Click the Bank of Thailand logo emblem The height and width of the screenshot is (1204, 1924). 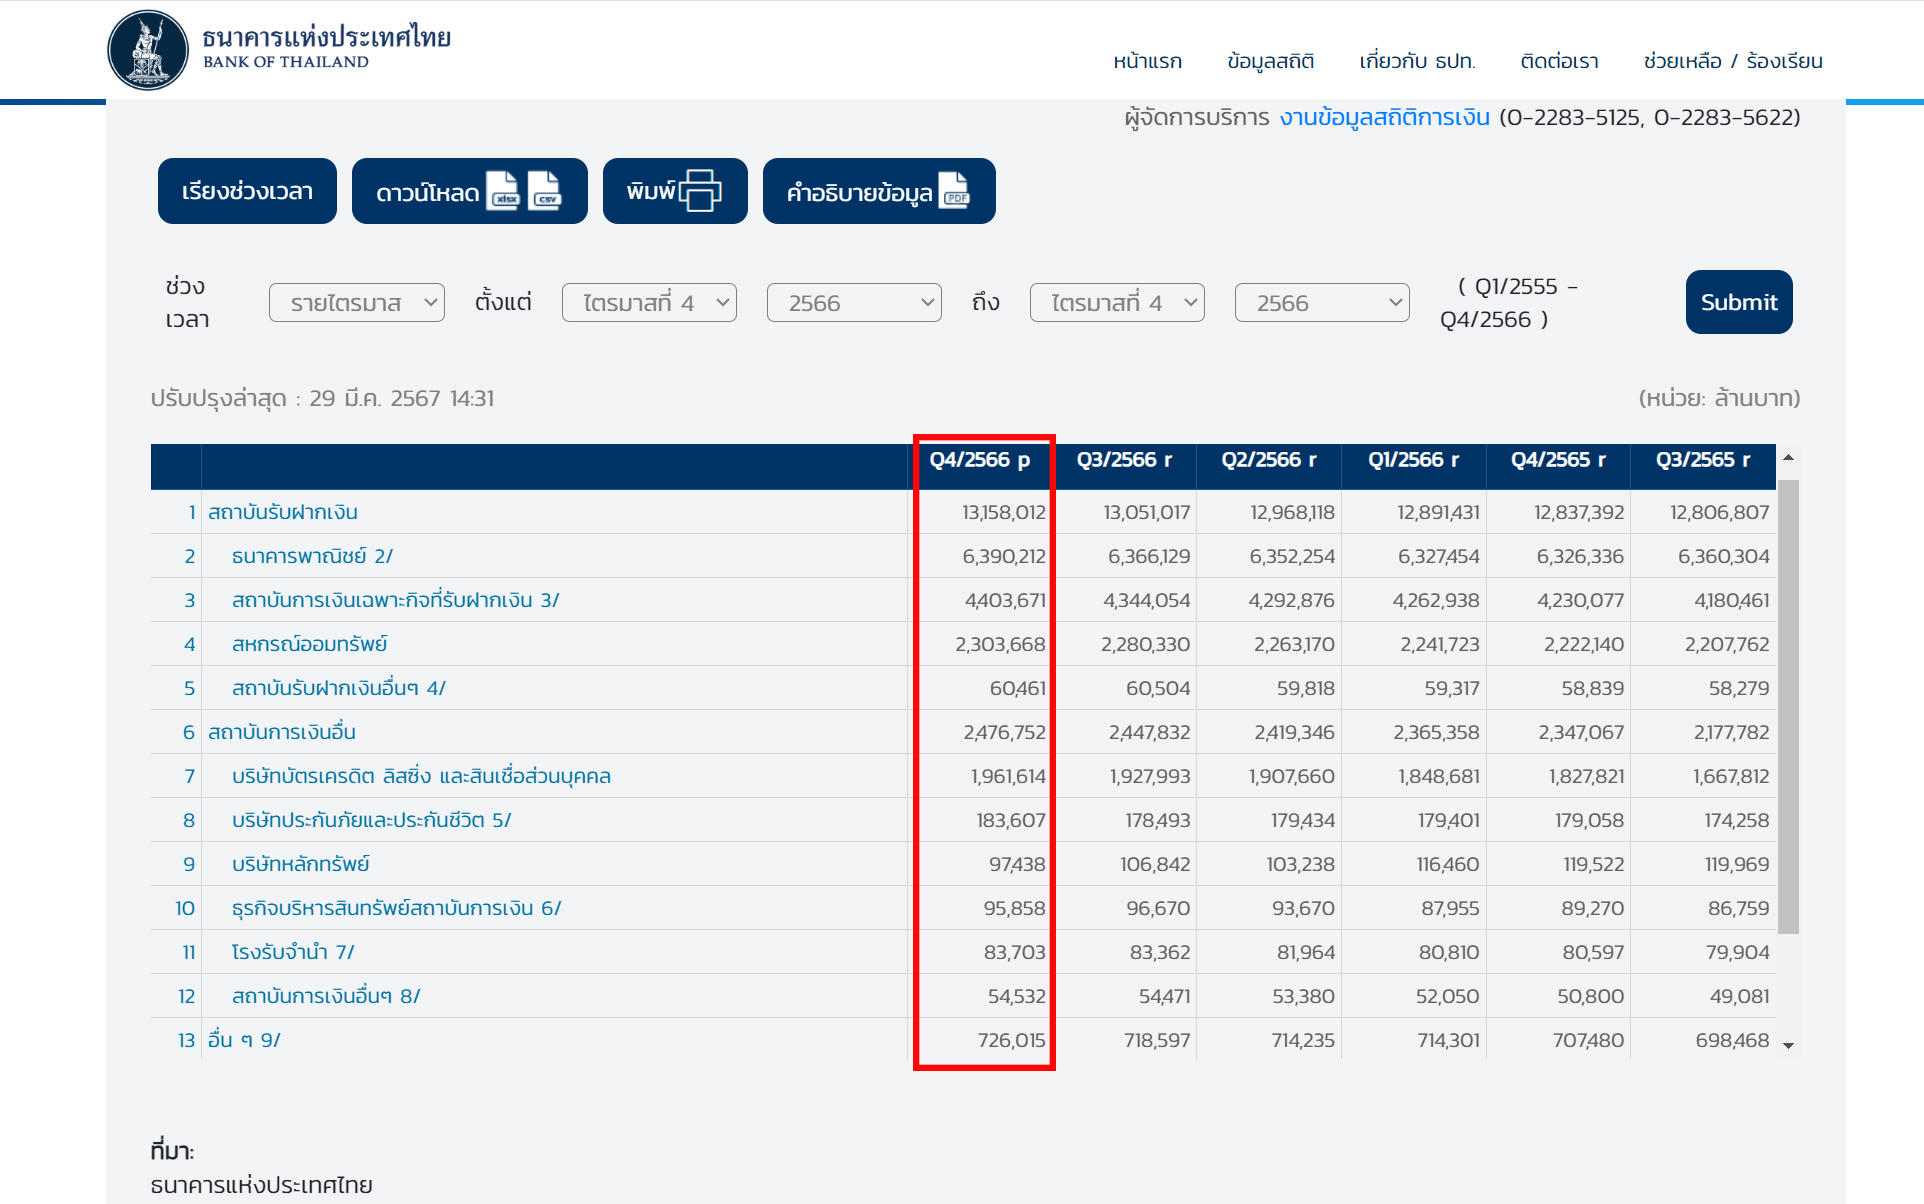[148, 50]
